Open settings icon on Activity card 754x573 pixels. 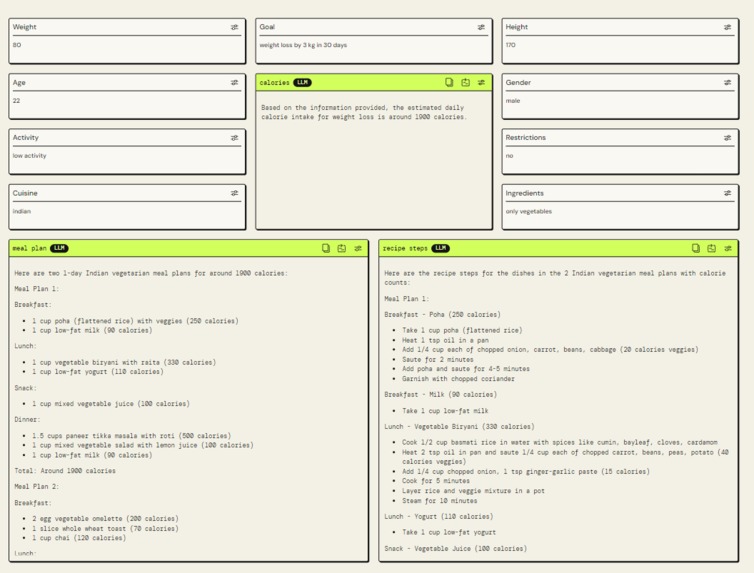coord(234,138)
